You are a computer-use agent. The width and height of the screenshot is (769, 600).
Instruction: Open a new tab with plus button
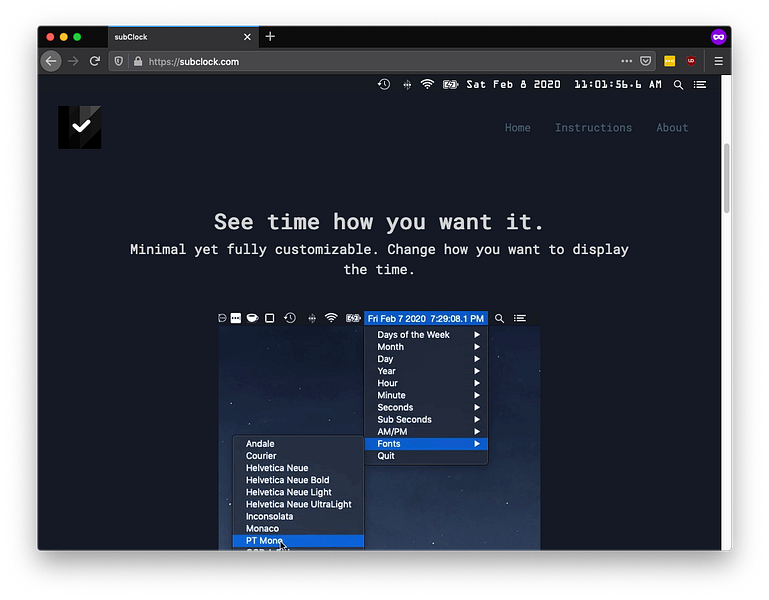click(x=270, y=37)
